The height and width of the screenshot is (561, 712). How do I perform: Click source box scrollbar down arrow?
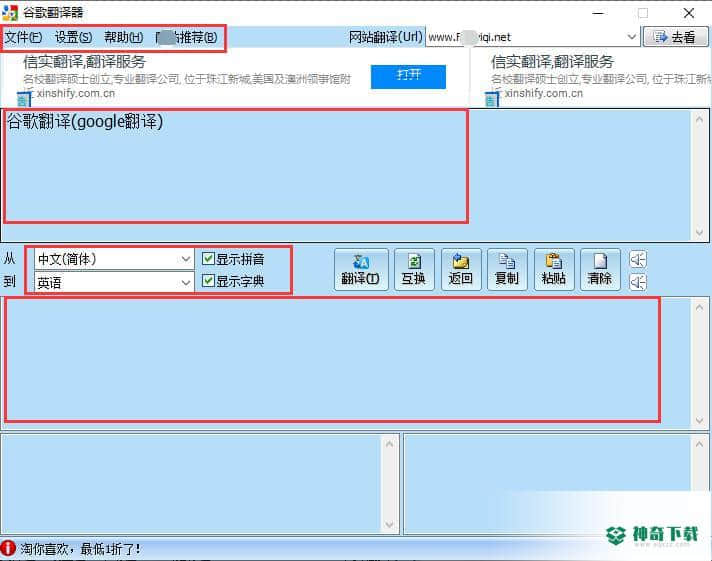click(699, 233)
